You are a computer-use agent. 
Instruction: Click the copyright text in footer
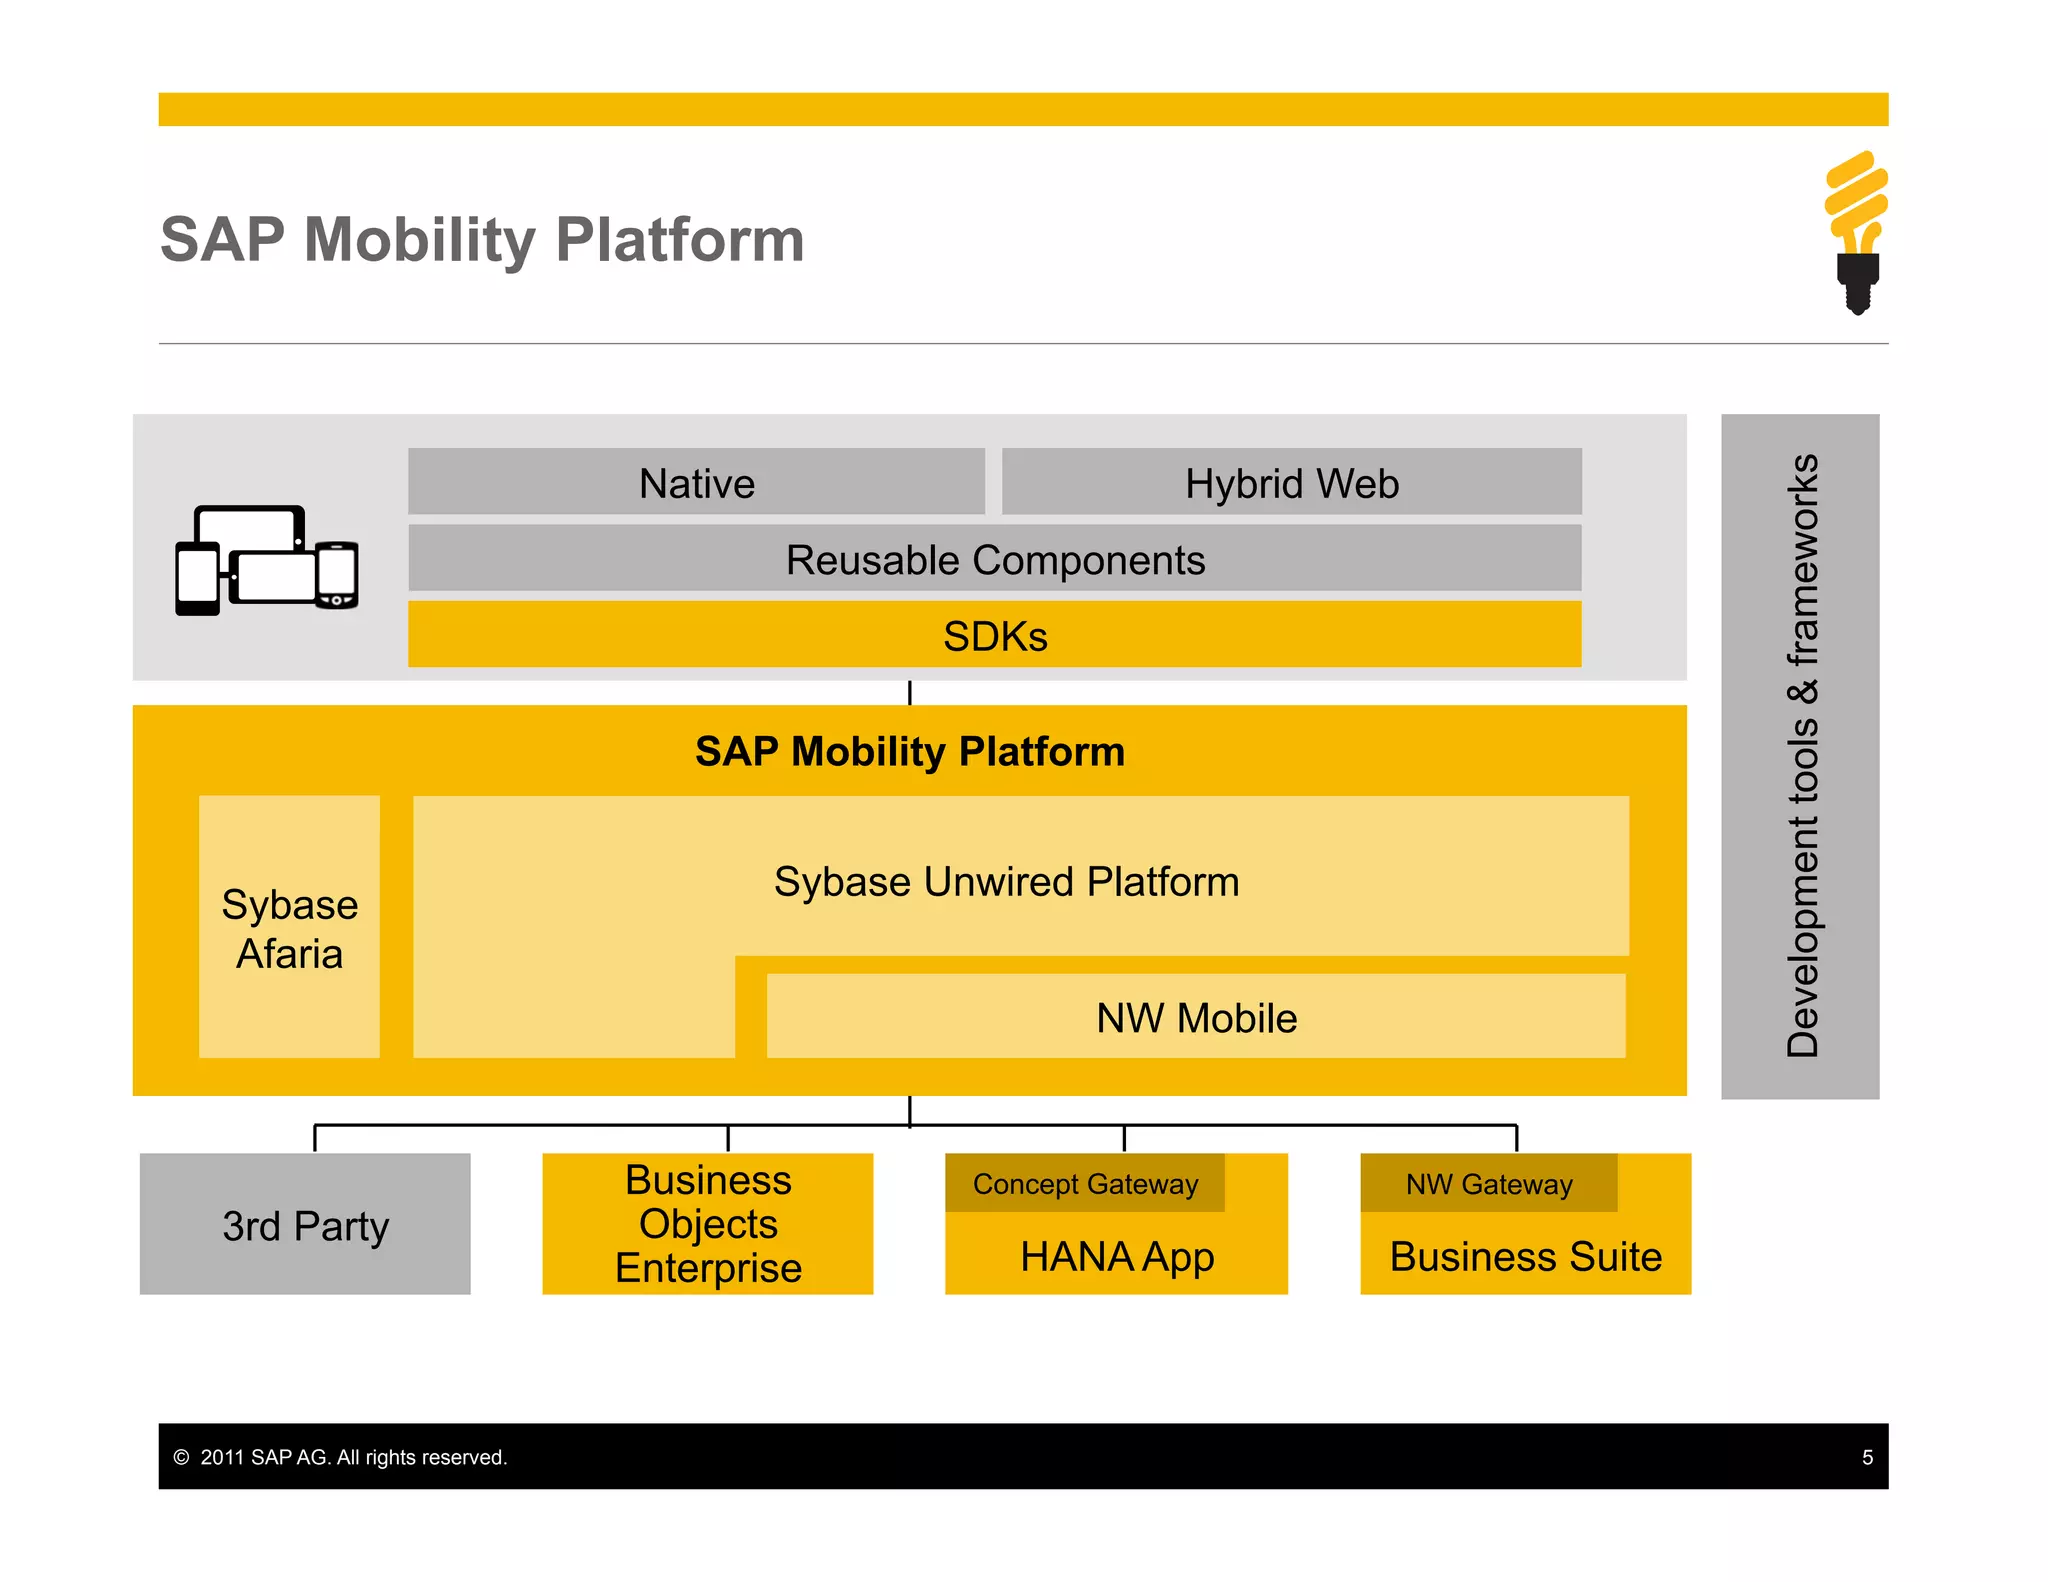click(341, 1457)
